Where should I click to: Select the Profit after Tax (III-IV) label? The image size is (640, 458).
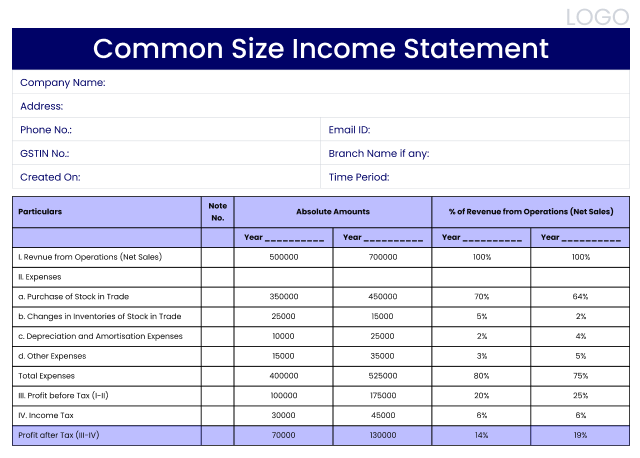59,435
